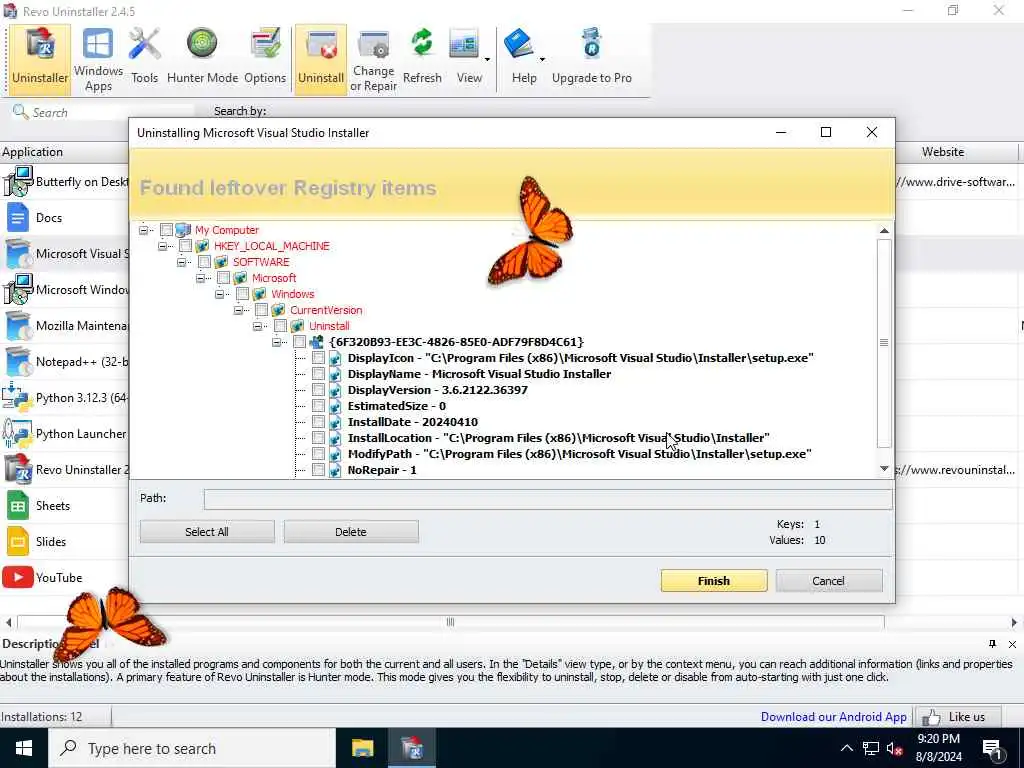Pin the Description panel
1024x768 pixels.
click(992, 644)
